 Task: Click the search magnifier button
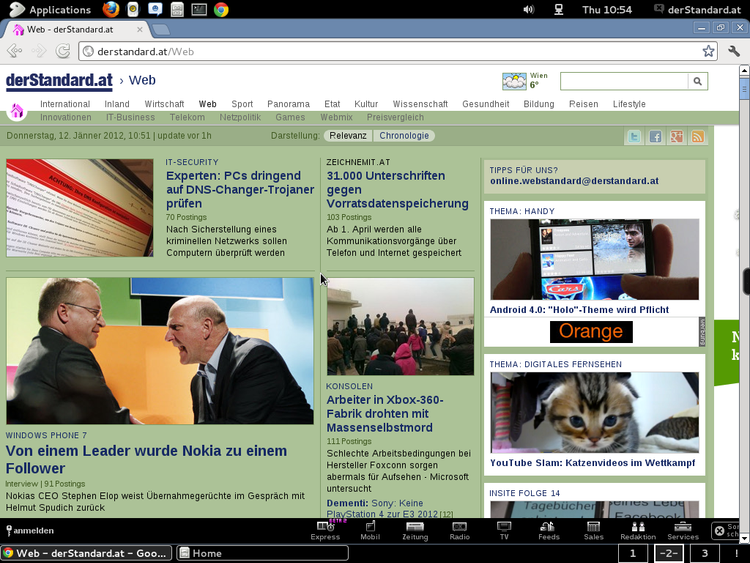698,81
